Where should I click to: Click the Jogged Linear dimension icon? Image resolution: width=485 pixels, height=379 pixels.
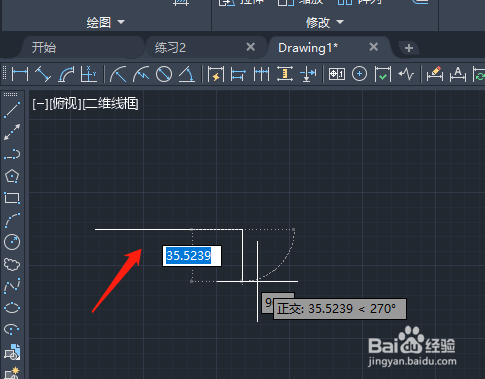(406, 74)
